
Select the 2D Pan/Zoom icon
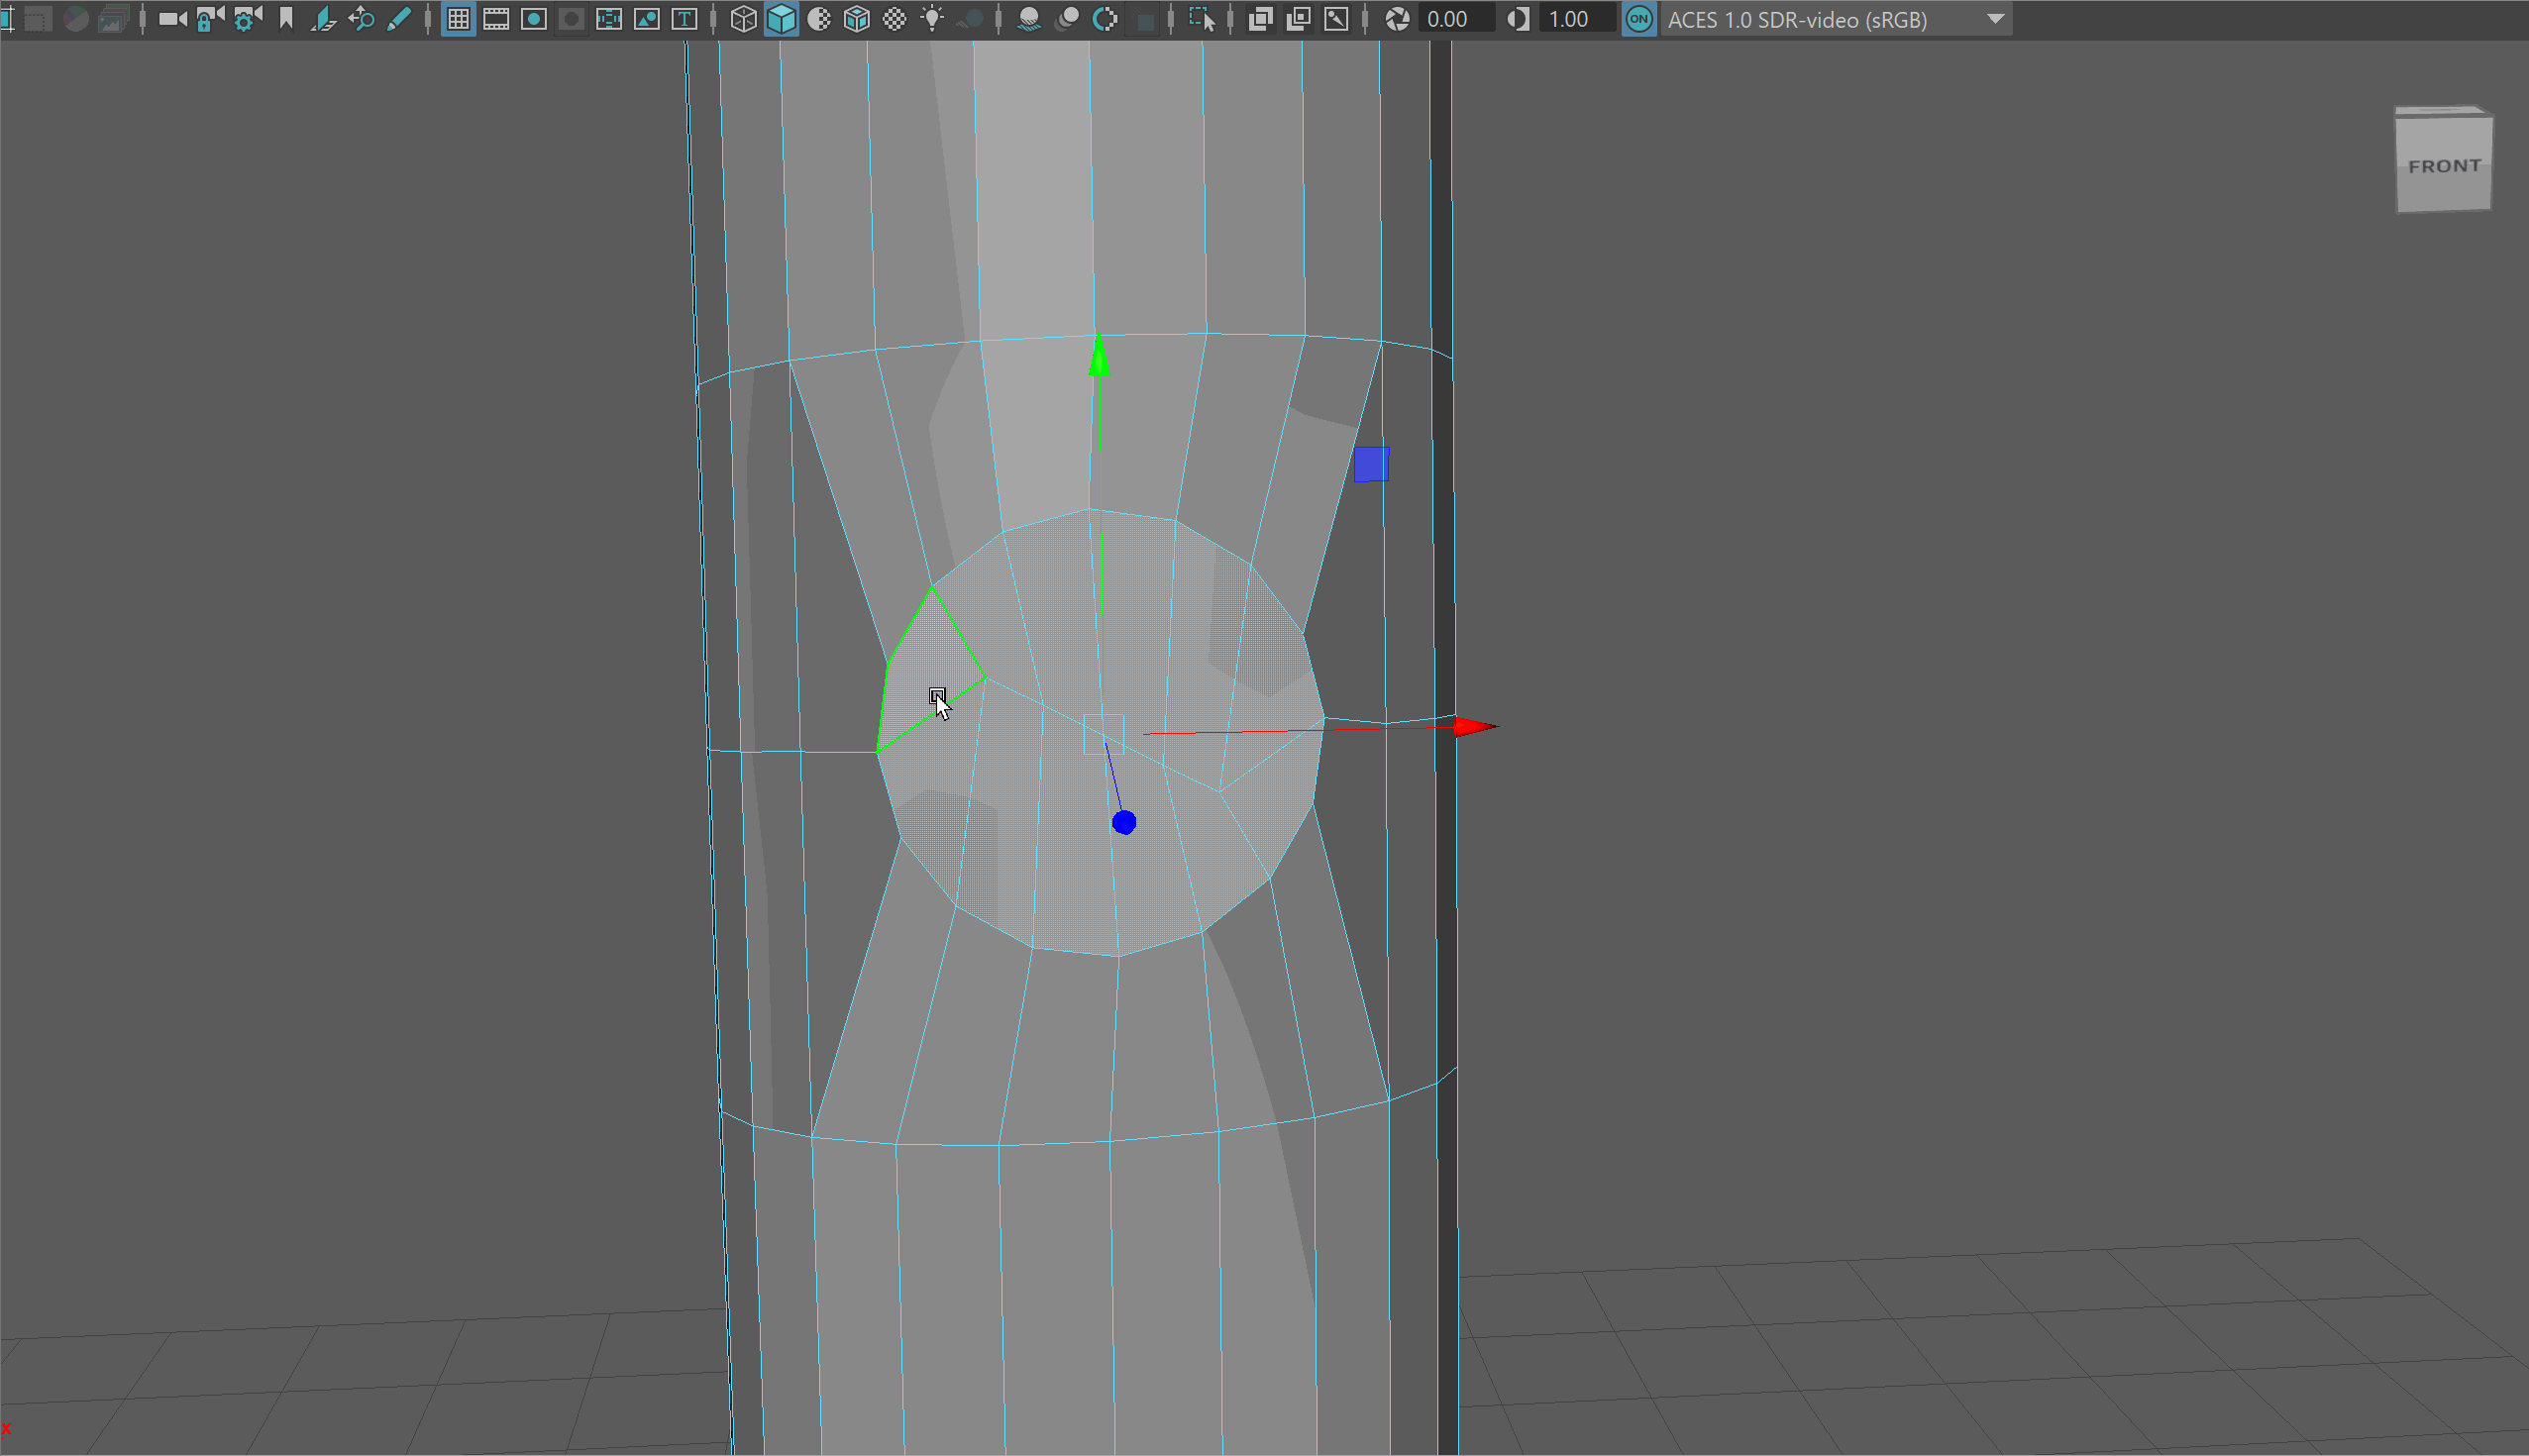click(361, 19)
